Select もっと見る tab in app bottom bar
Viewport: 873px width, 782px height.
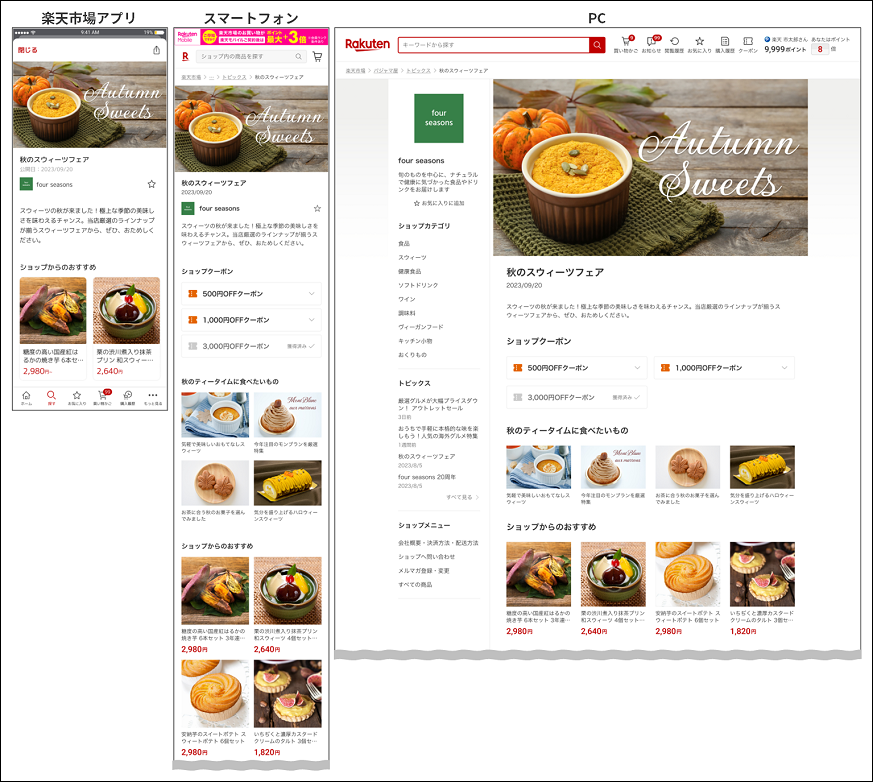point(153,396)
